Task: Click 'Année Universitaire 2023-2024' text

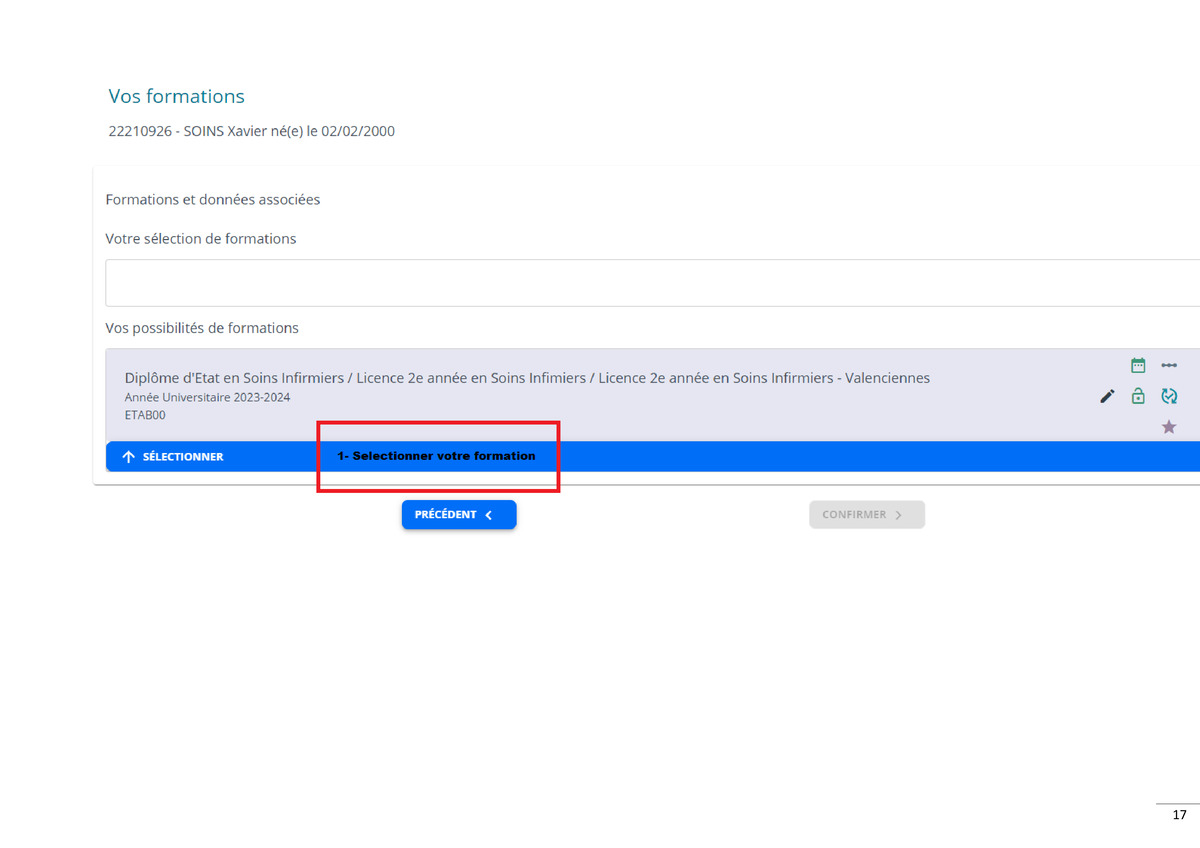Action: click(207, 397)
